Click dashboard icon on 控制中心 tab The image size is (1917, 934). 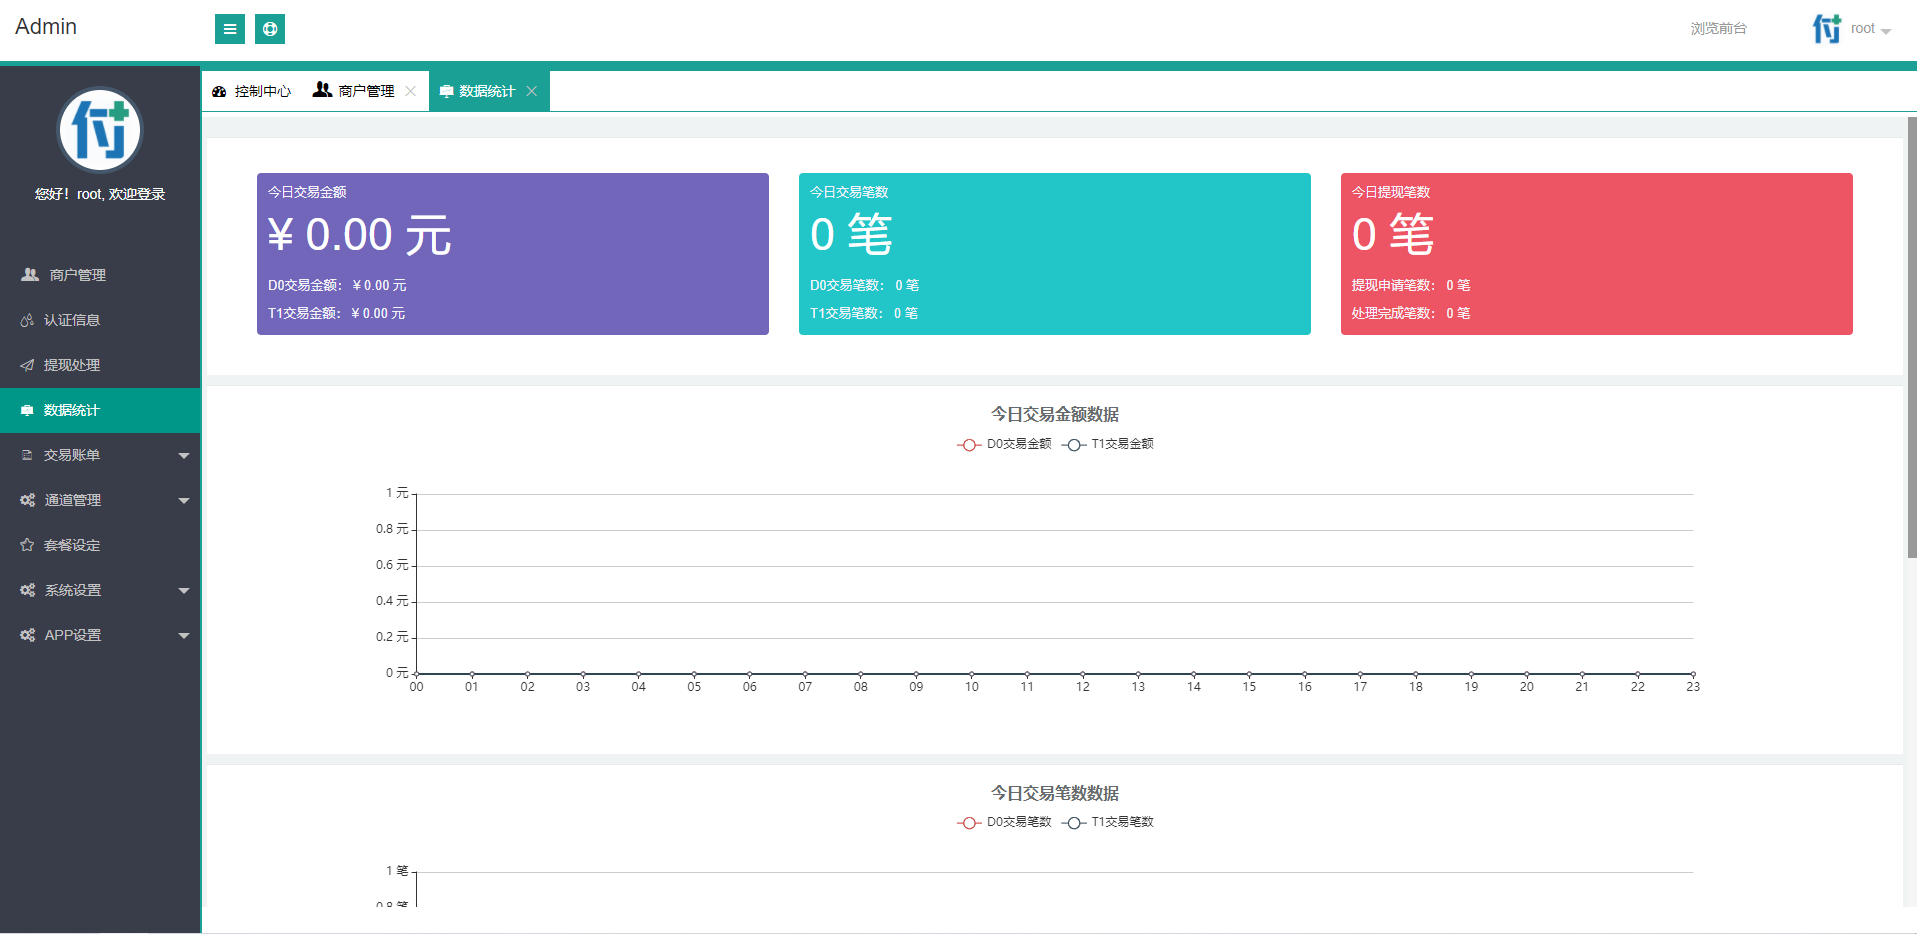[219, 91]
